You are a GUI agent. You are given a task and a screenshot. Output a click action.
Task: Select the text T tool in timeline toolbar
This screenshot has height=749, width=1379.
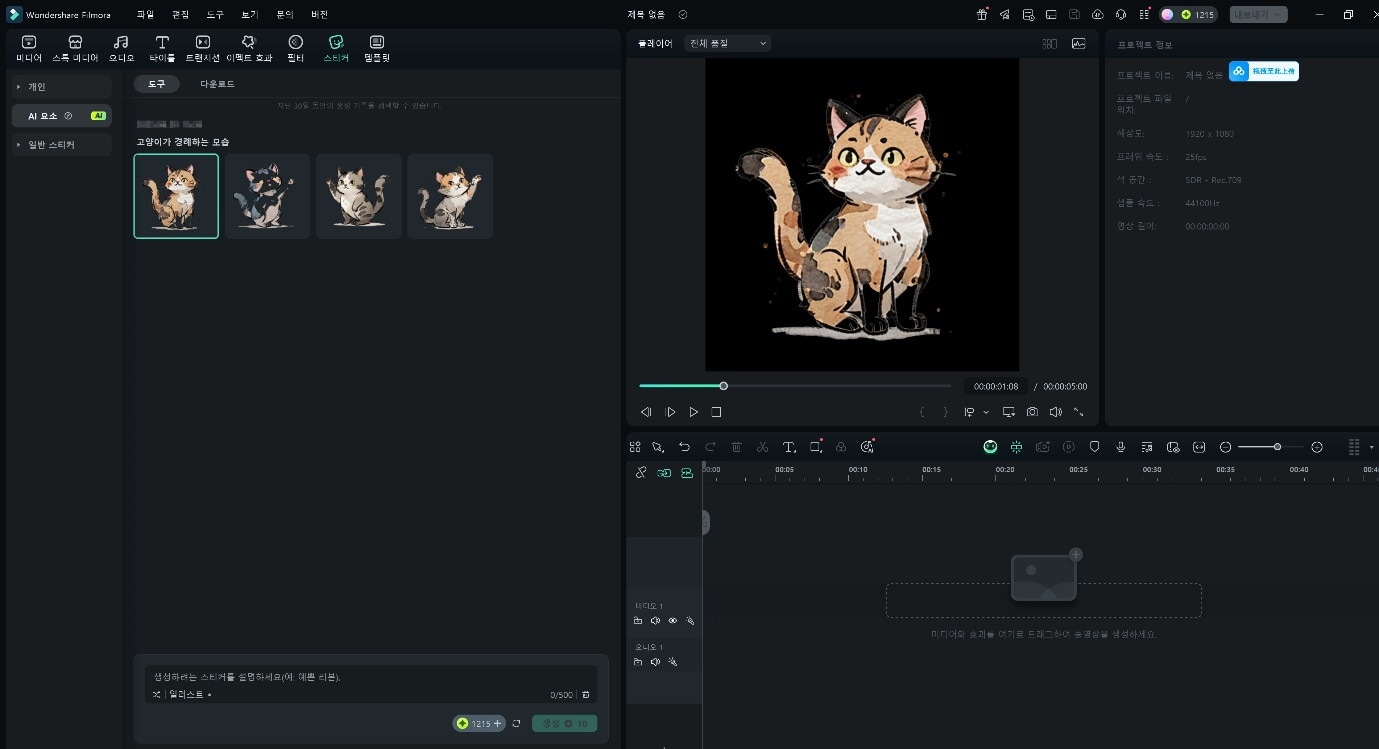tap(789, 447)
